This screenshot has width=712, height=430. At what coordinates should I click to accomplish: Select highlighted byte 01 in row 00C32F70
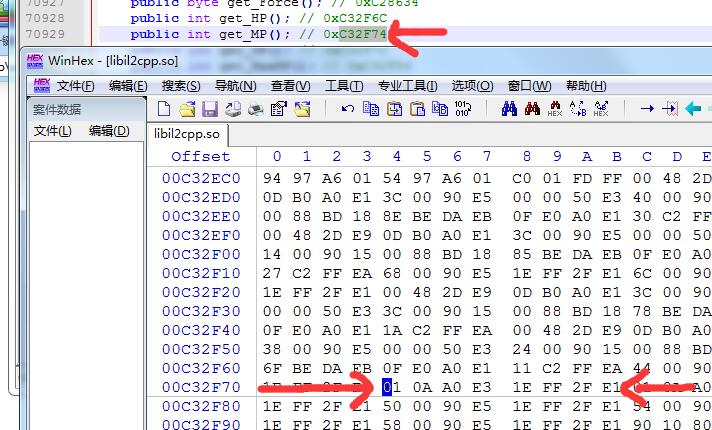pos(391,387)
